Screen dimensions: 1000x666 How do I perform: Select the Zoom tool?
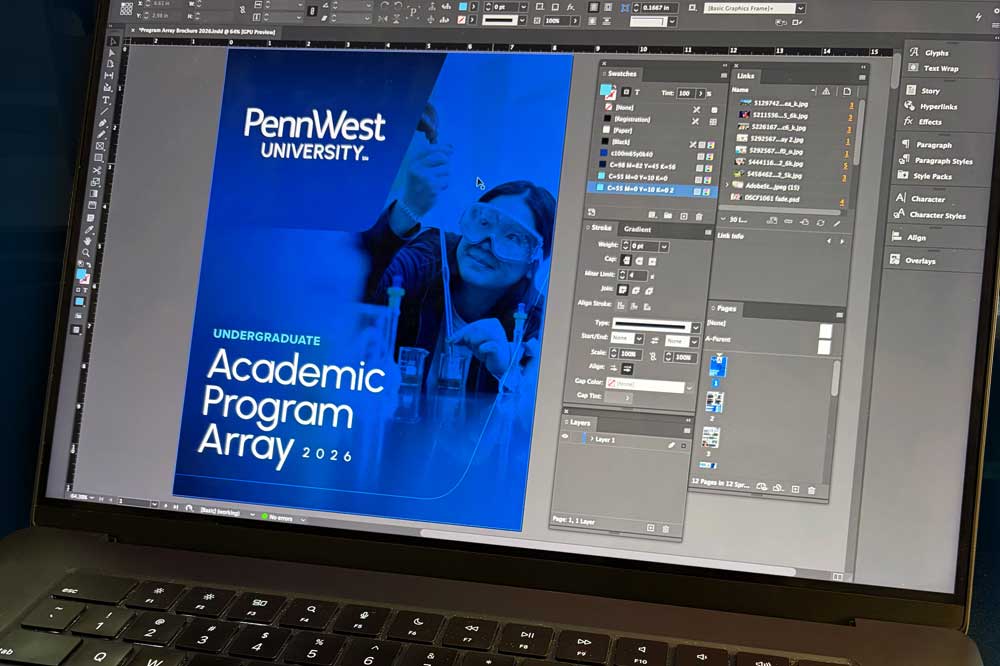pyautogui.click(x=85, y=253)
